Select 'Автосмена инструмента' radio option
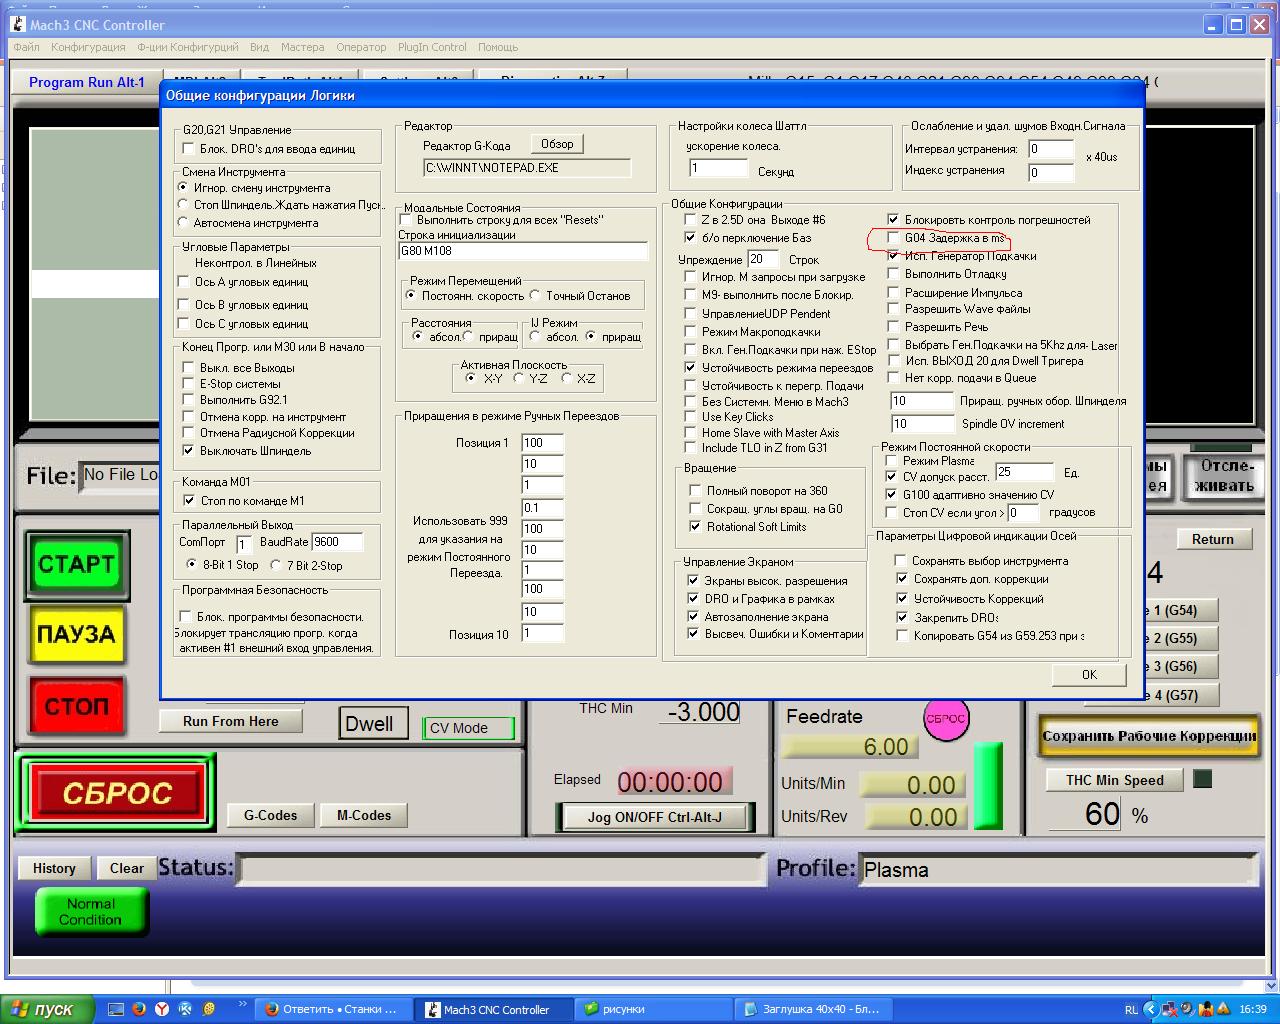This screenshot has height=1024, width=1280. (x=183, y=223)
